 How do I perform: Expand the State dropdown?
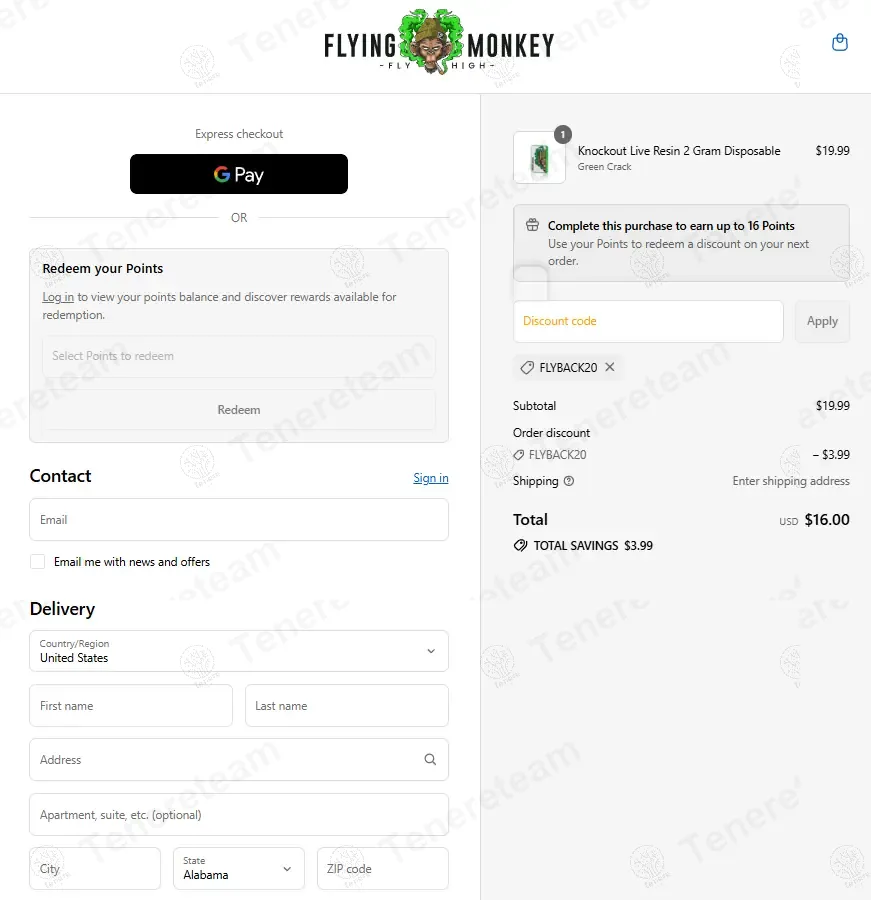pos(239,868)
